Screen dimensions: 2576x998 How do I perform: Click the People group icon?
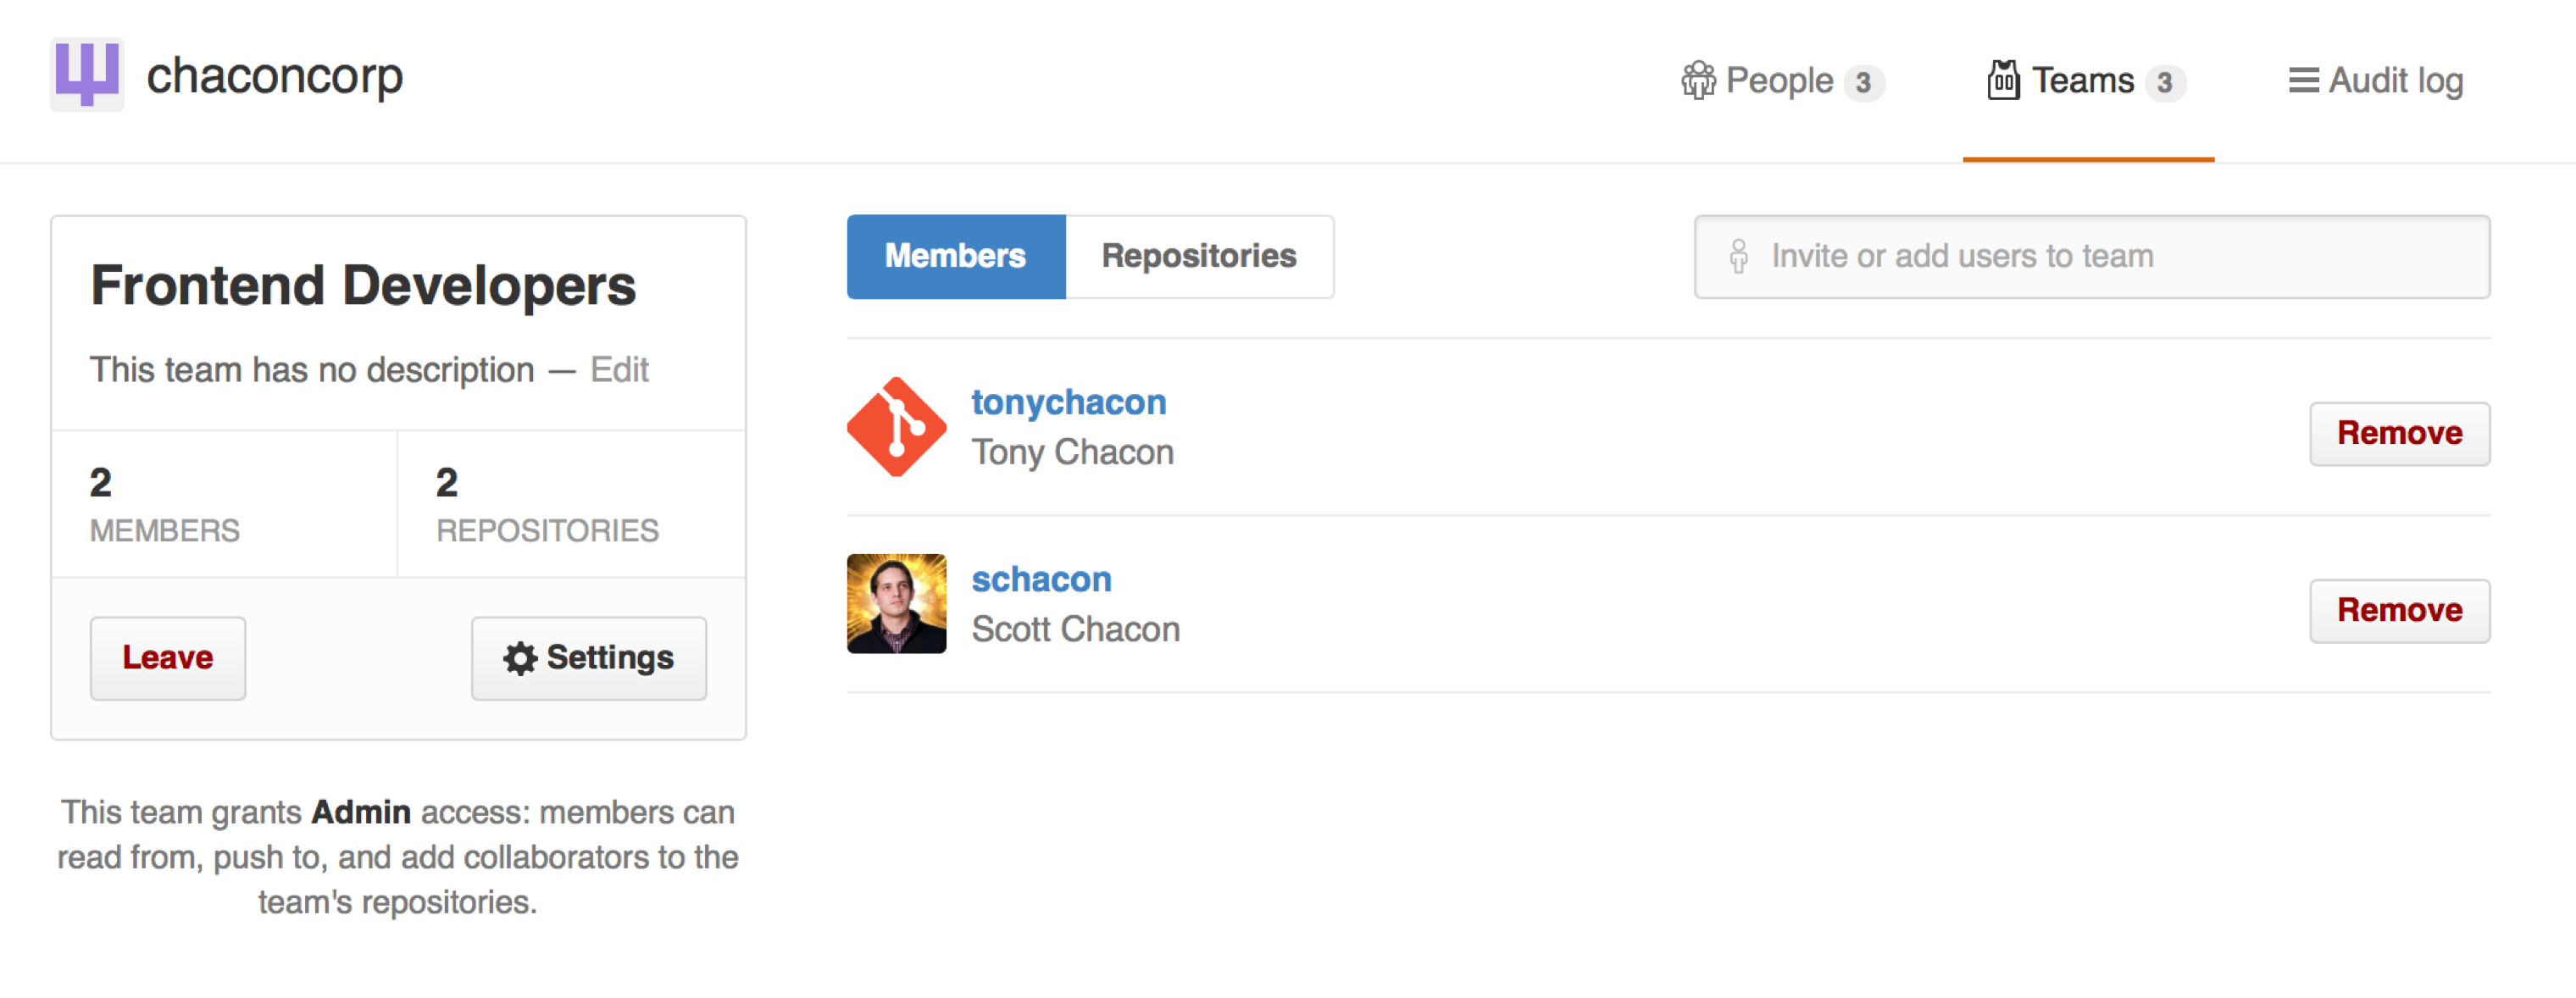pos(1697,81)
